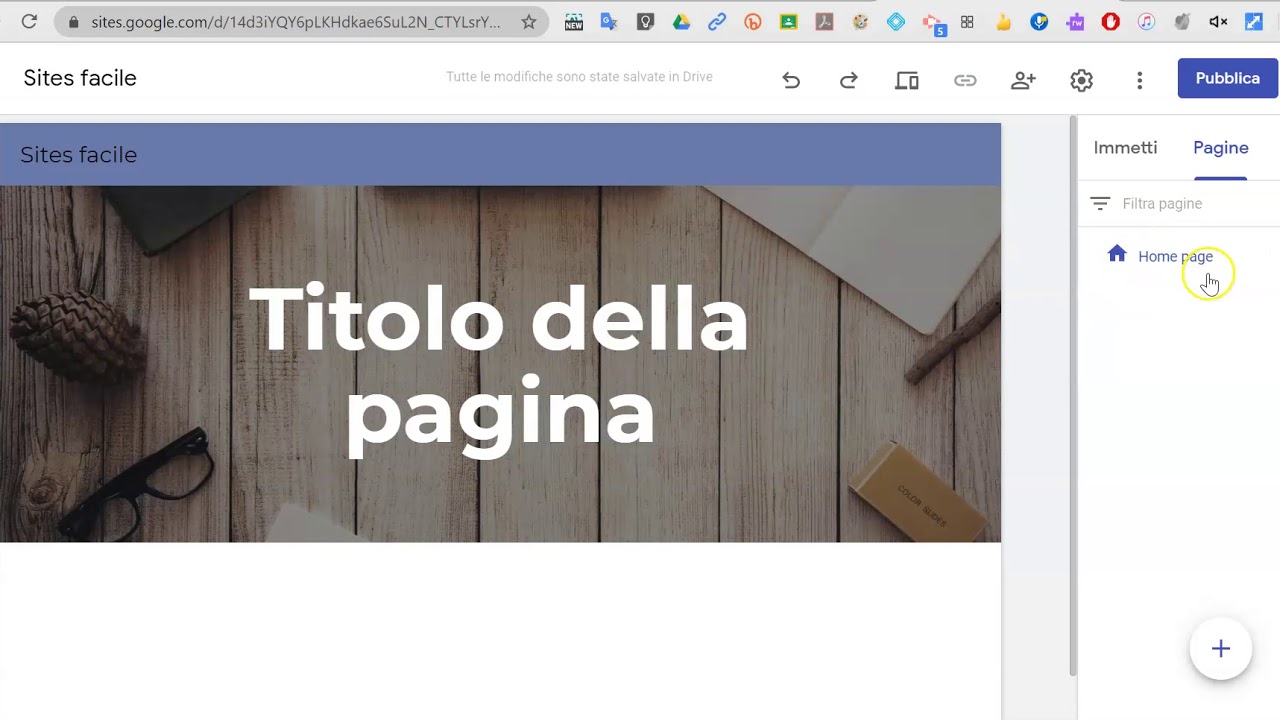This screenshot has height=720, width=1280.
Task: Open the purple puzzle rw extension
Action: [1075, 21]
